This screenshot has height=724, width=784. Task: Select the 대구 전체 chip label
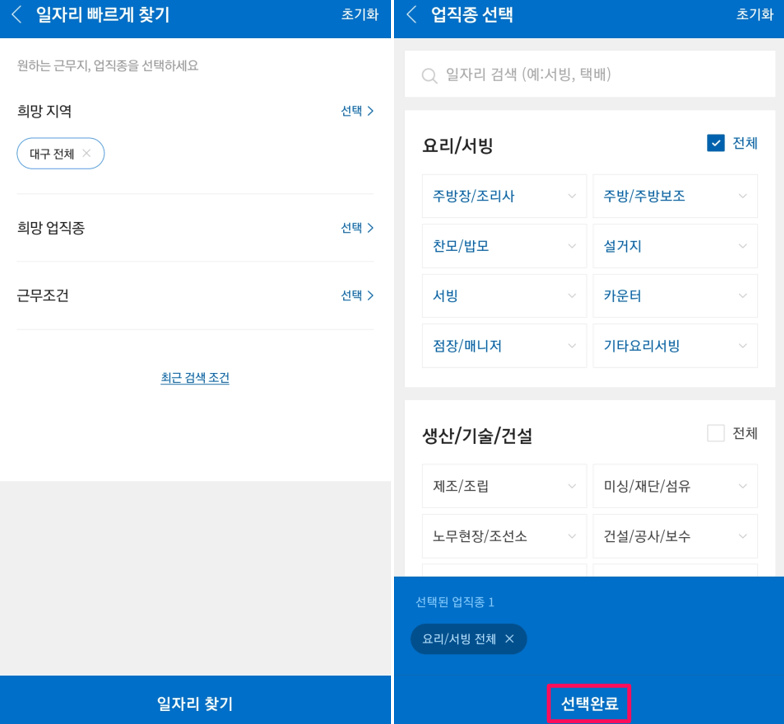[52, 154]
